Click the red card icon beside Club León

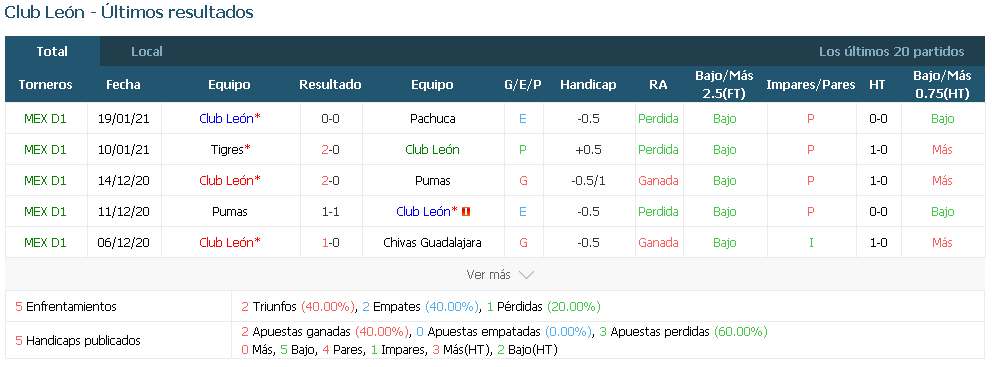coord(466,212)
